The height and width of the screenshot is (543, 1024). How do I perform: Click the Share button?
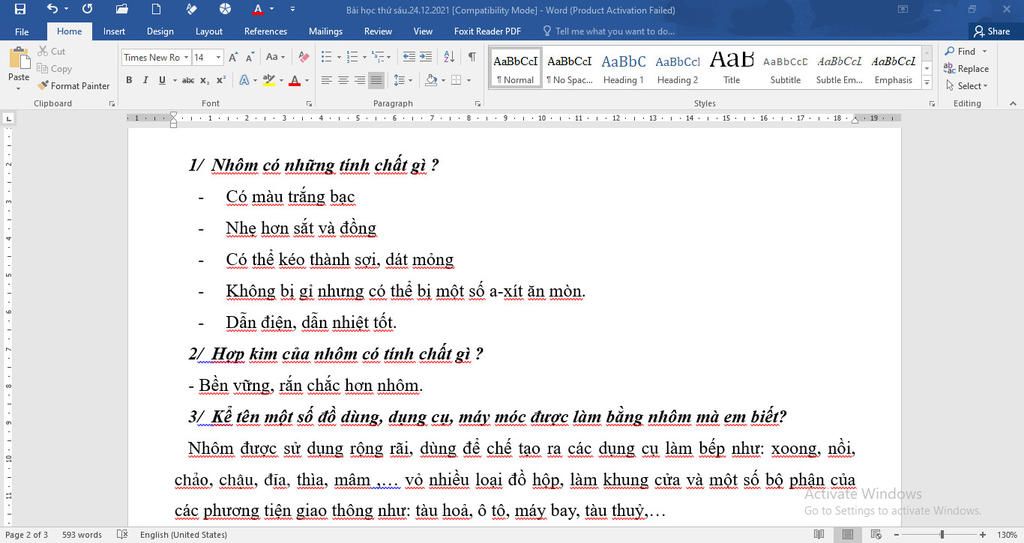point(992,31)
